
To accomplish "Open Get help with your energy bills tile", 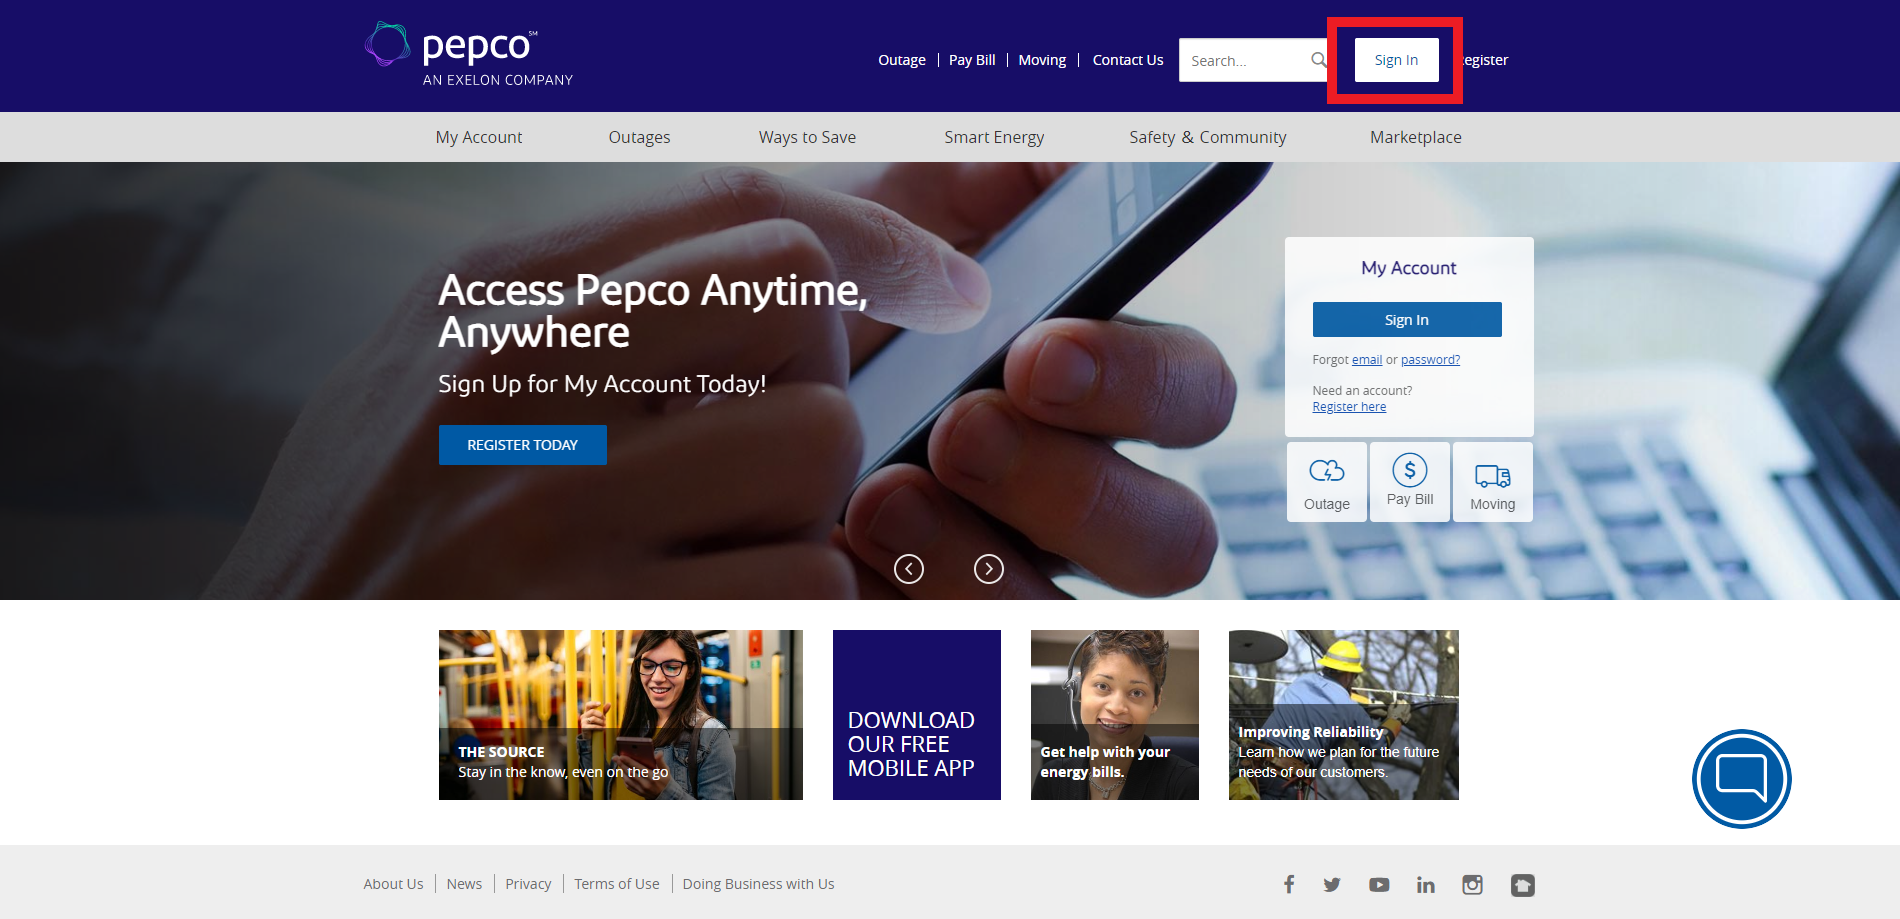I will click(x=1115, y=715).
